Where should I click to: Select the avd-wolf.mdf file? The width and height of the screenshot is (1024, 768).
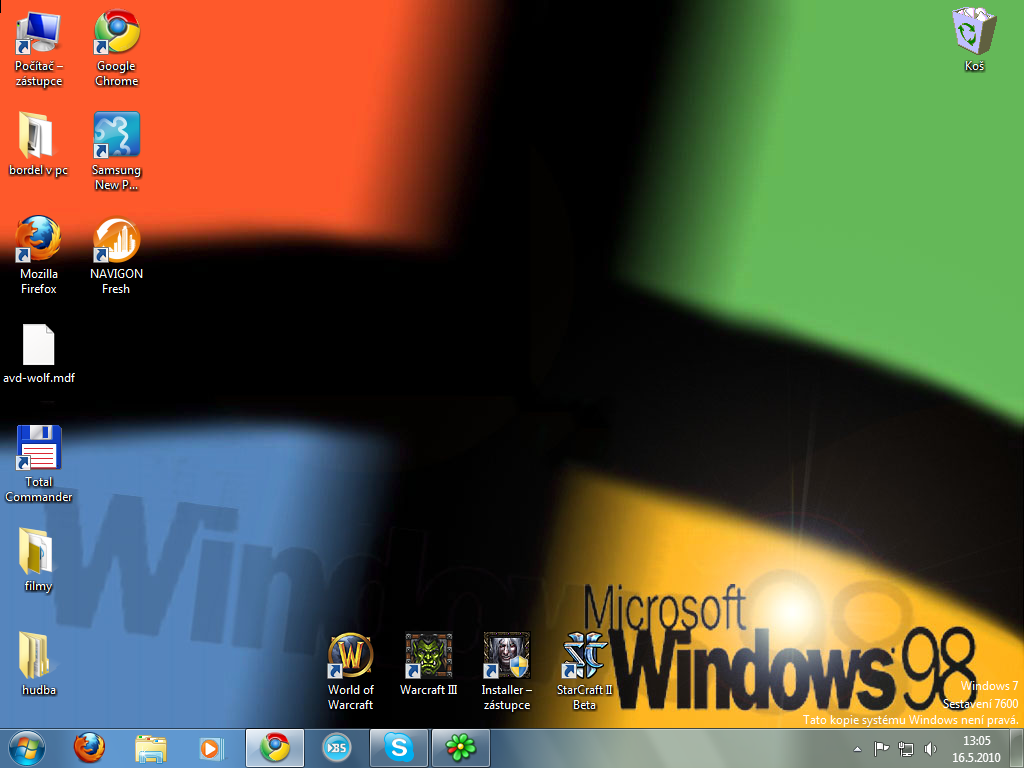coord(39,346)
